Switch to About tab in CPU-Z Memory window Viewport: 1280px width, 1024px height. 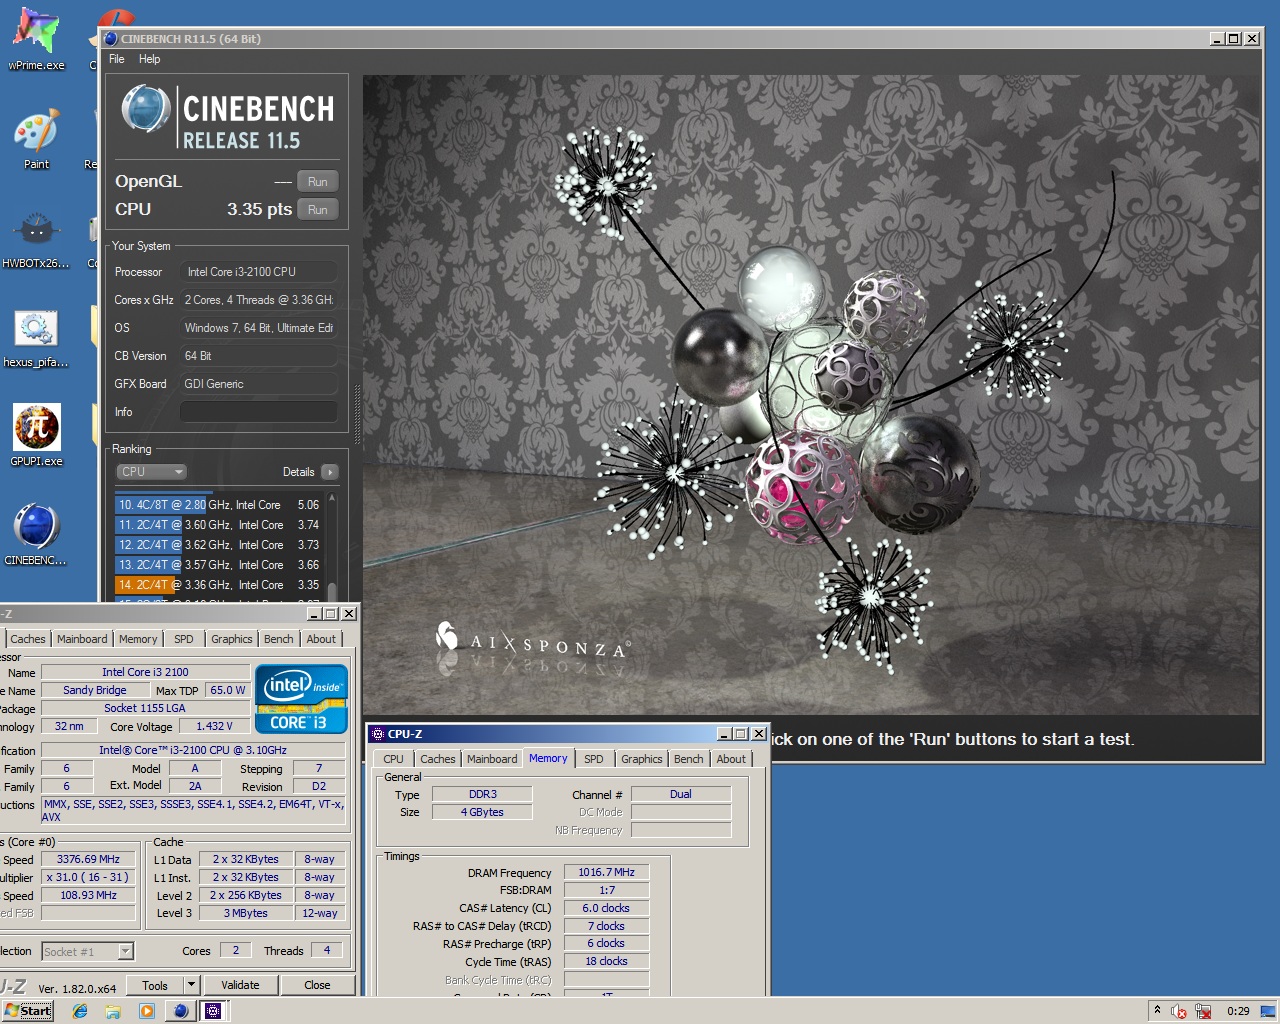pyautogui.click(x=731, y=759)
